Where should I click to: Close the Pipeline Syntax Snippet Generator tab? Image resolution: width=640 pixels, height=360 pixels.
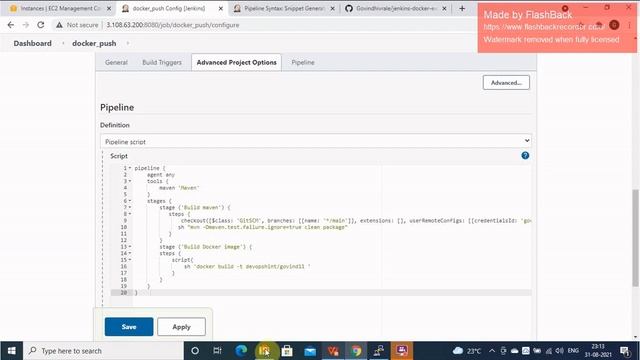click(332, 8)
